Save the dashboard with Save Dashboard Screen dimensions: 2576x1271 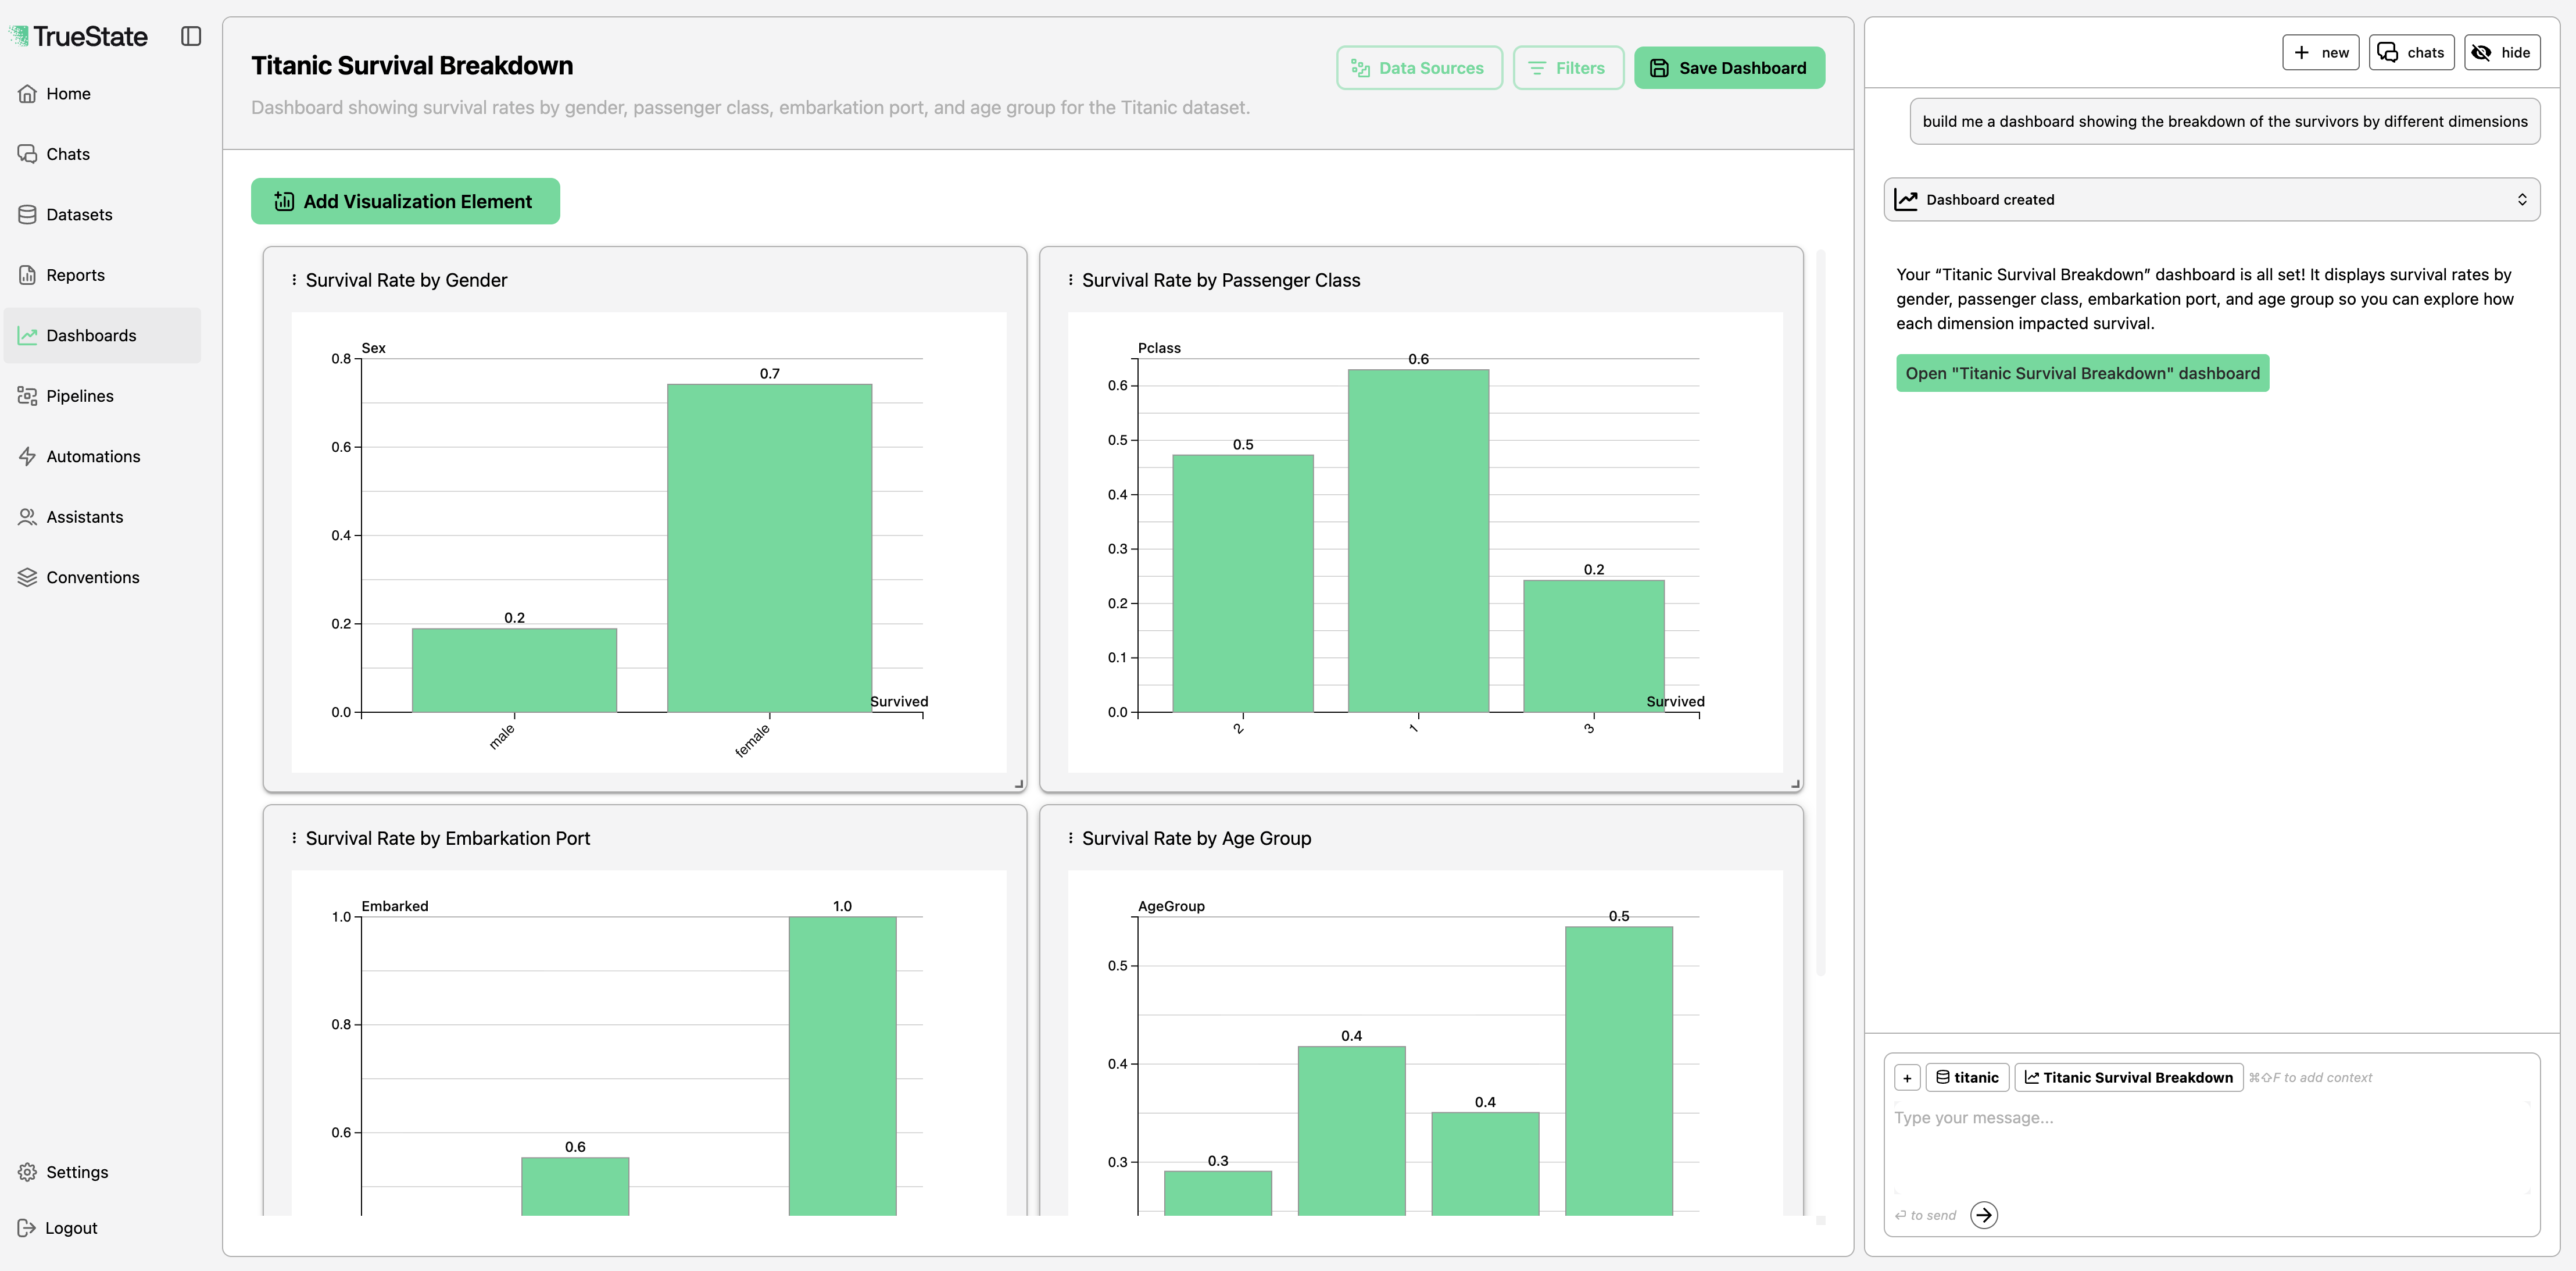click(x=1729, y=68)
